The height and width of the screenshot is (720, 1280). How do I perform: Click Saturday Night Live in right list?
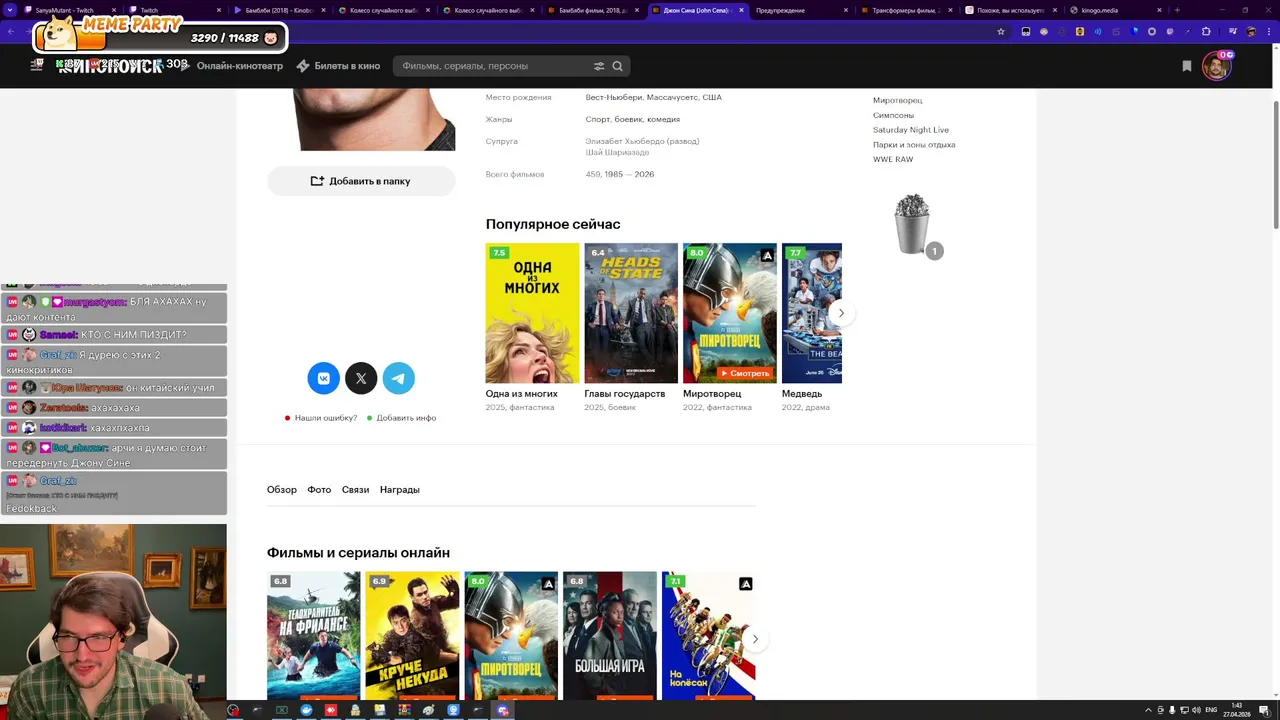tap(911, 130)
